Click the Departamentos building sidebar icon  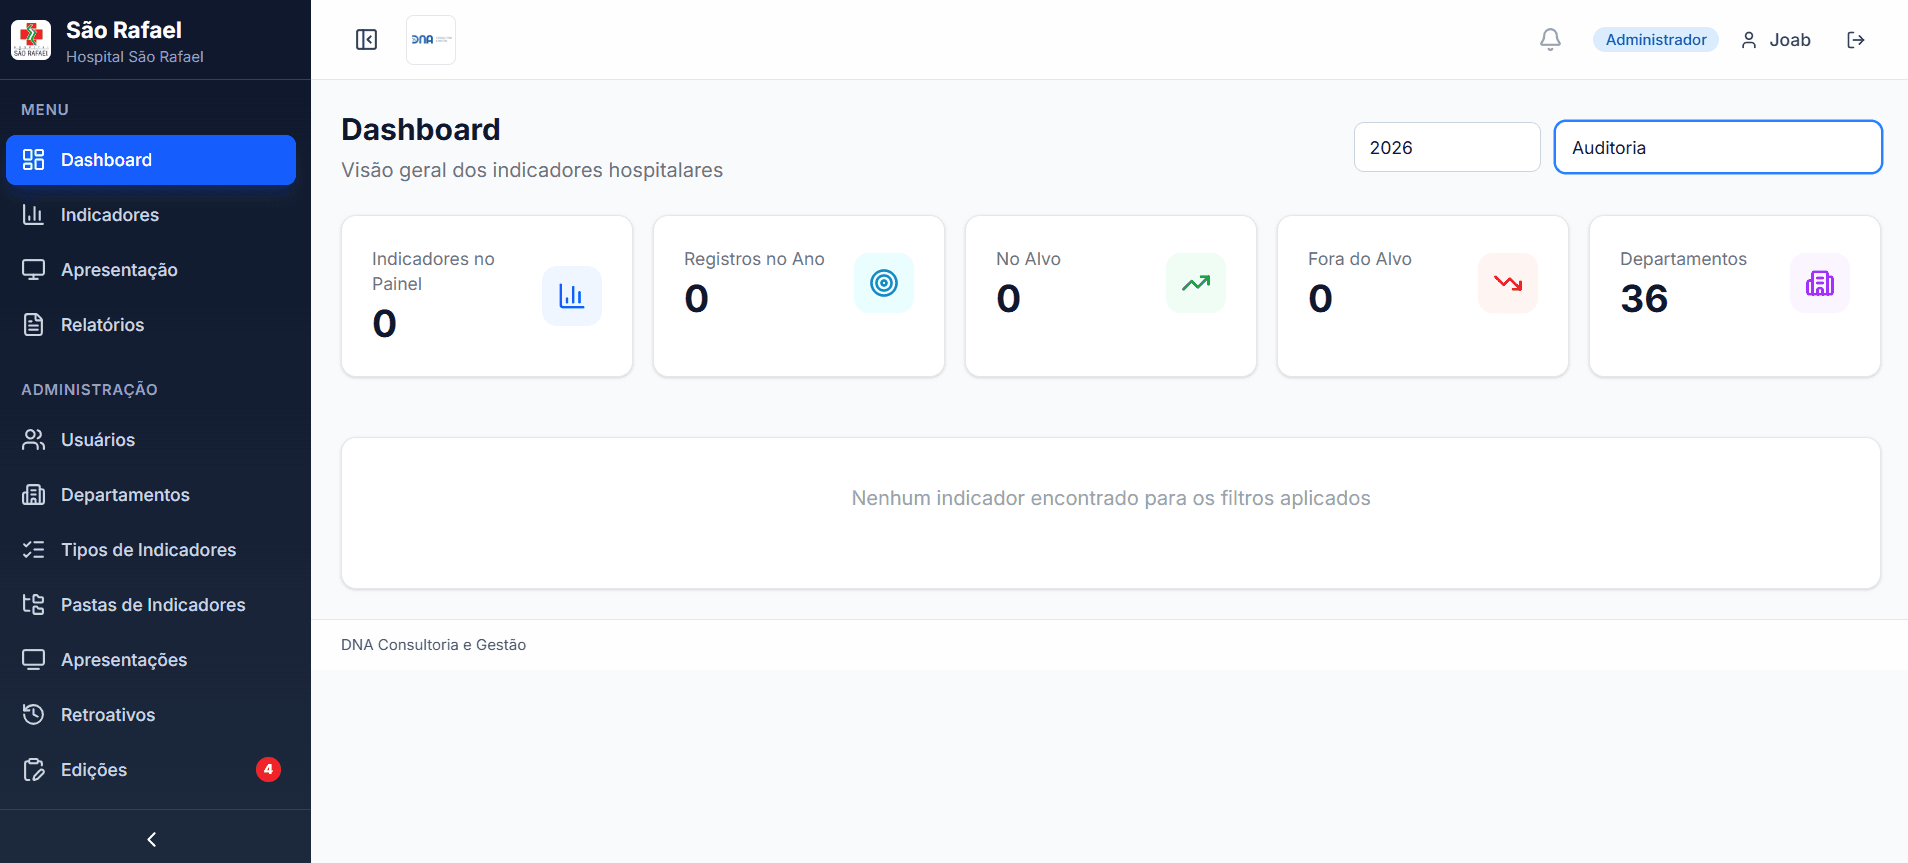tap(34, 495)
